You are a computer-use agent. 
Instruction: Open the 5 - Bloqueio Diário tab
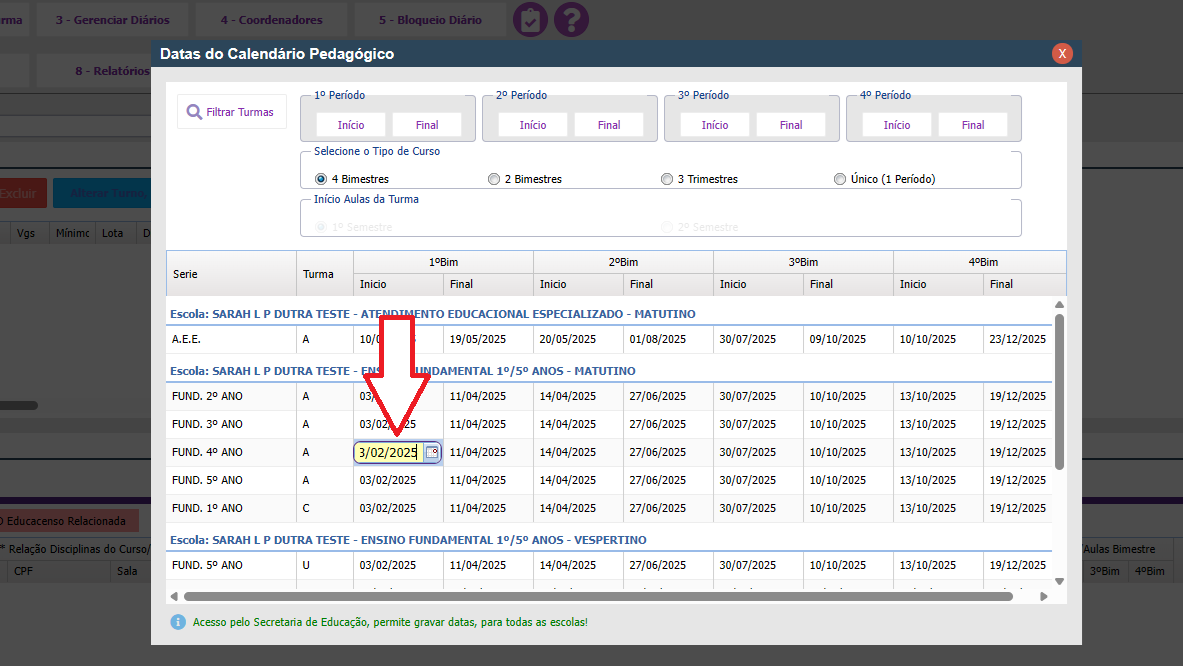(x=430, y=20)
